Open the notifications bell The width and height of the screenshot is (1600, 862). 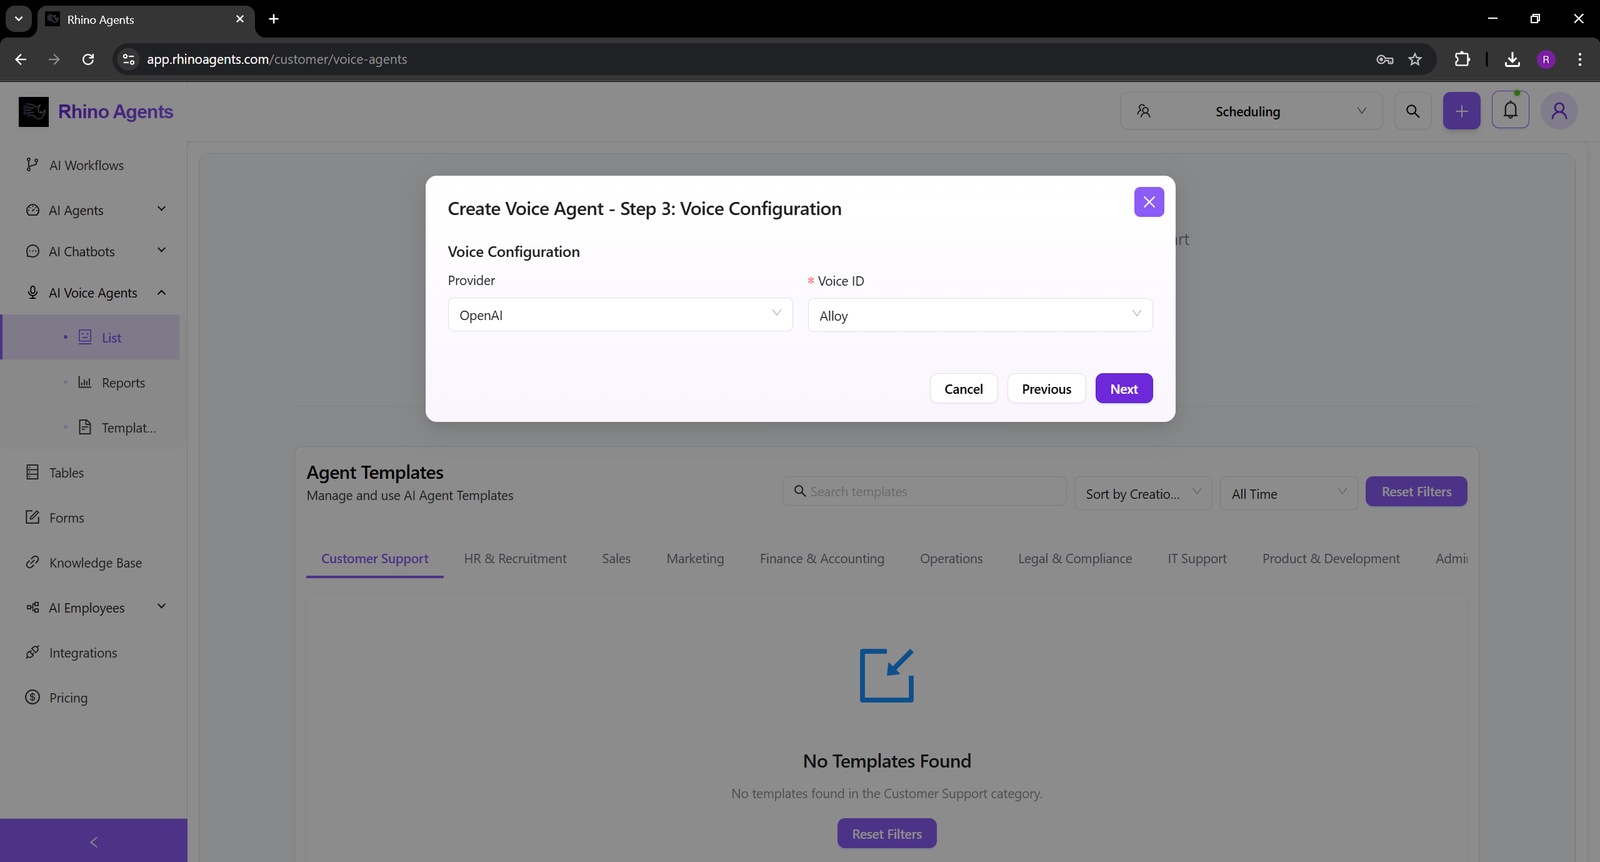point(1510,110)
